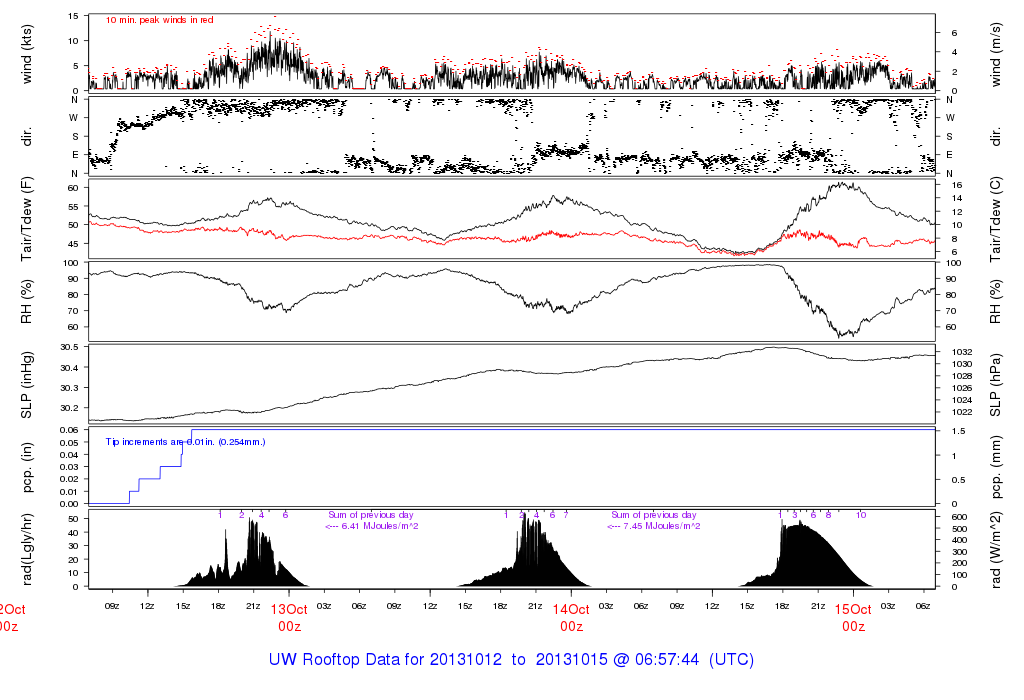Click the '15Oct' date marker

pyautogui.click(x=854, y=609)
